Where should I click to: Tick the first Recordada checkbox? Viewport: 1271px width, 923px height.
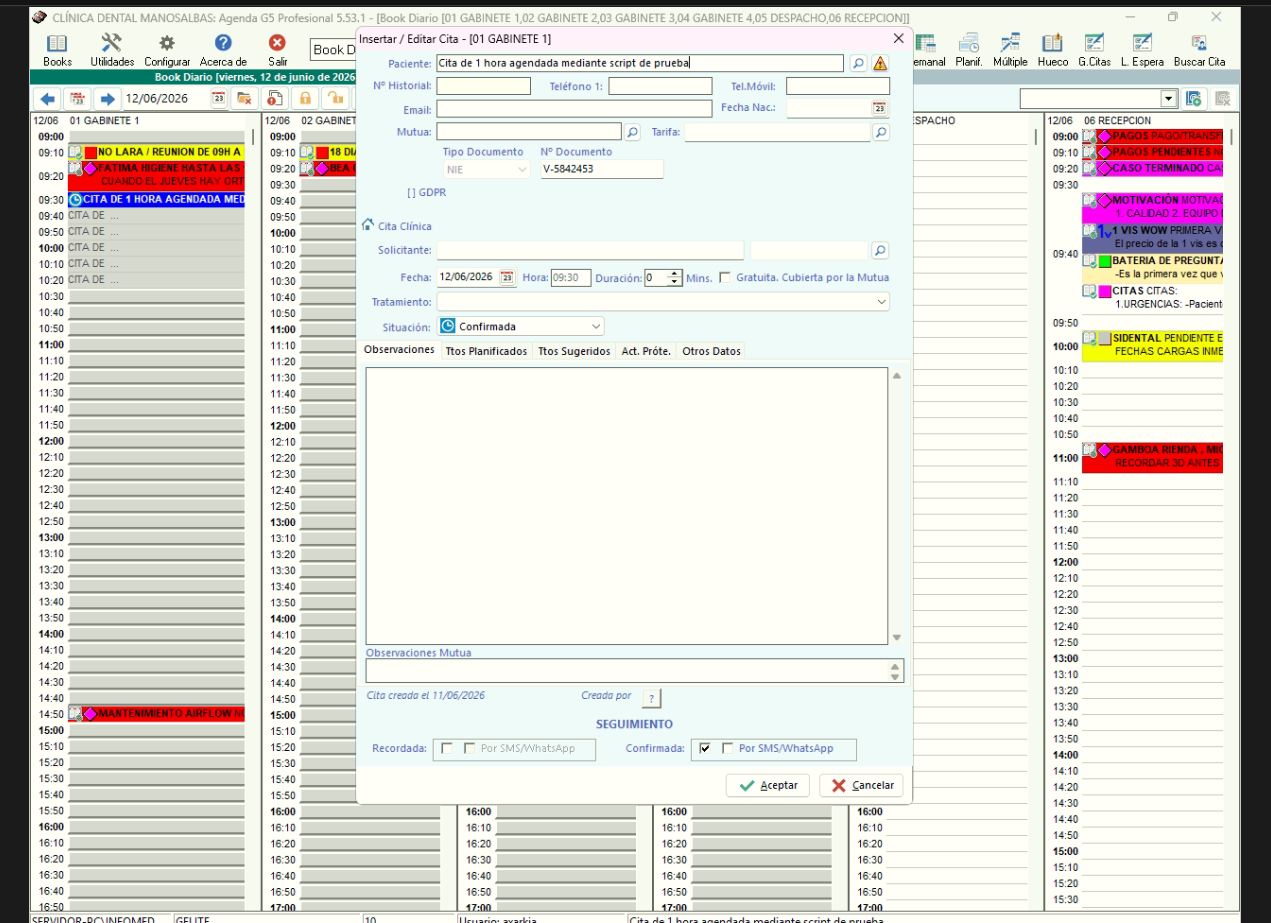[x=447, y=748]
